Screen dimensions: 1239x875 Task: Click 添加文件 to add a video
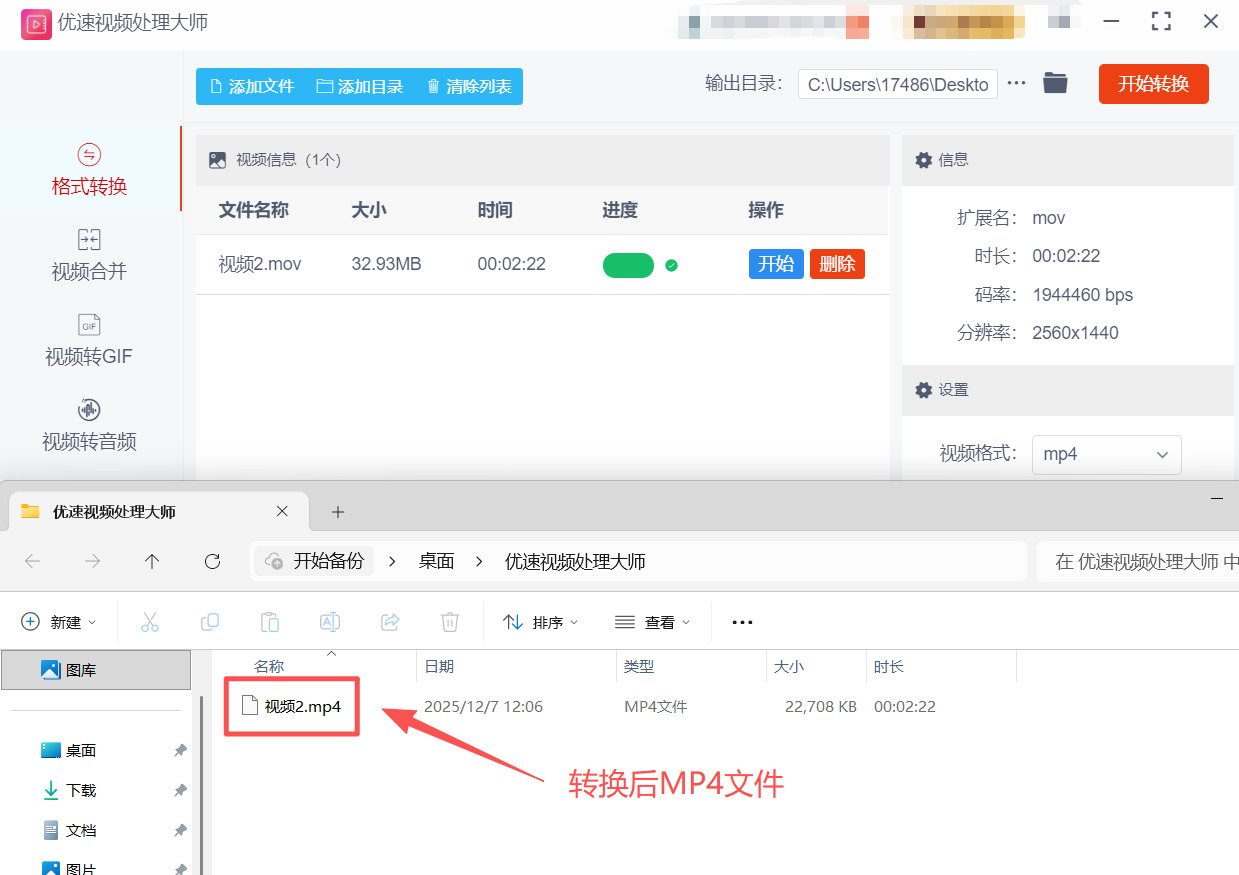point(251,87)
